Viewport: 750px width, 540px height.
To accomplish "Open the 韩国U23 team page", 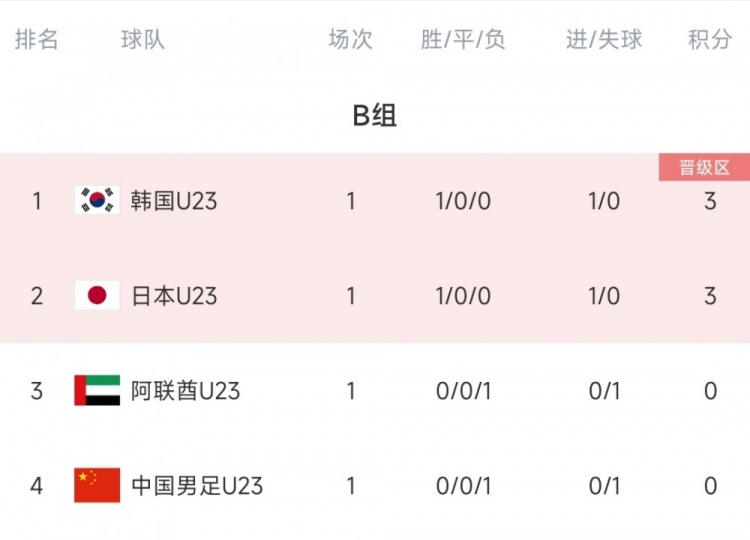I will tap(174, 201).
